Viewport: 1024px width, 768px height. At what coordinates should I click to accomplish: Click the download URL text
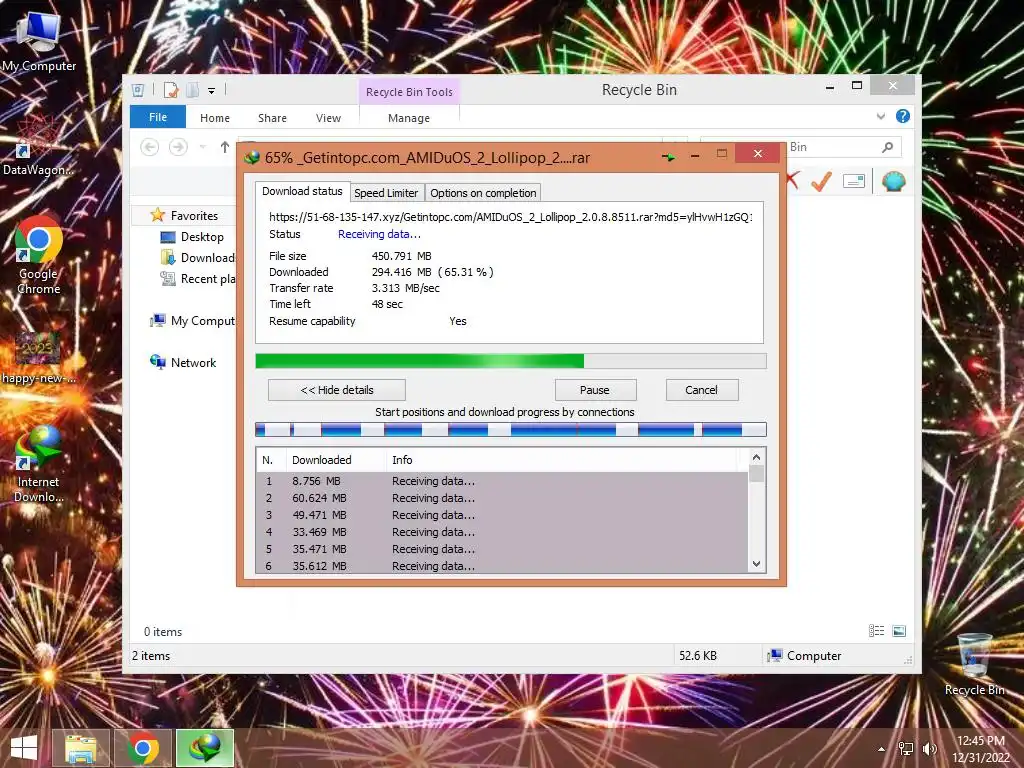point(511,217)
